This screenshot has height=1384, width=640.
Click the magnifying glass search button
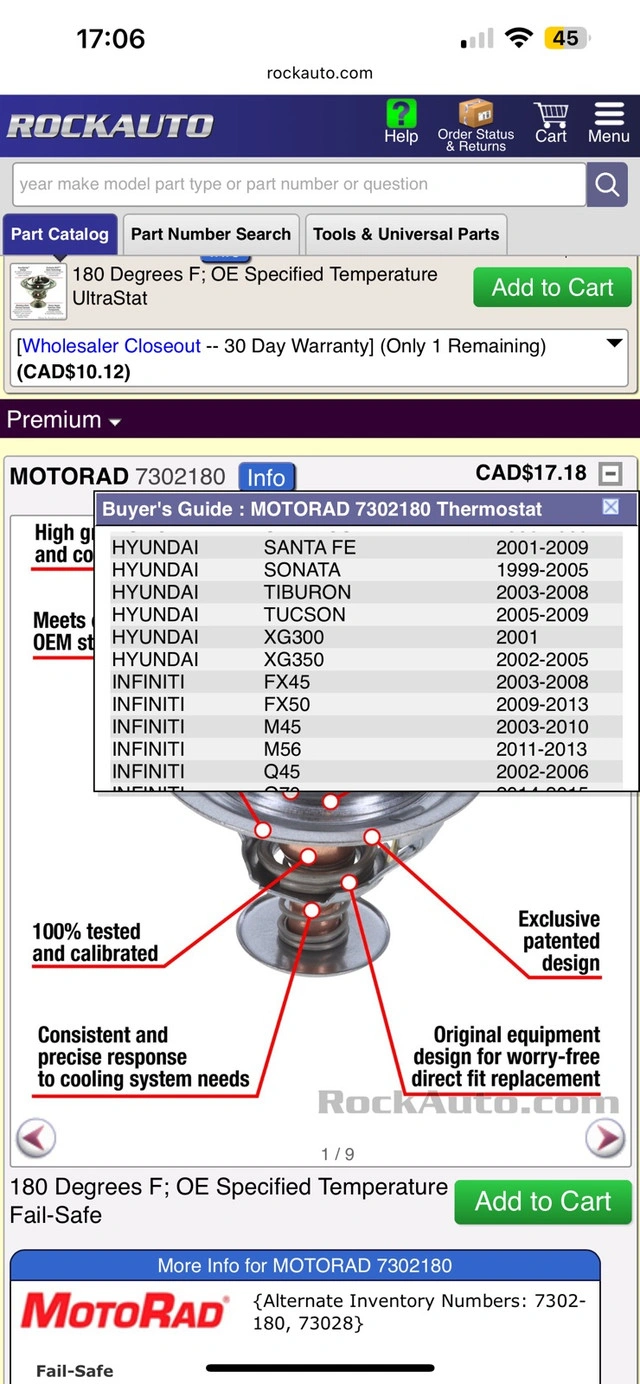[x=607, y=184]
